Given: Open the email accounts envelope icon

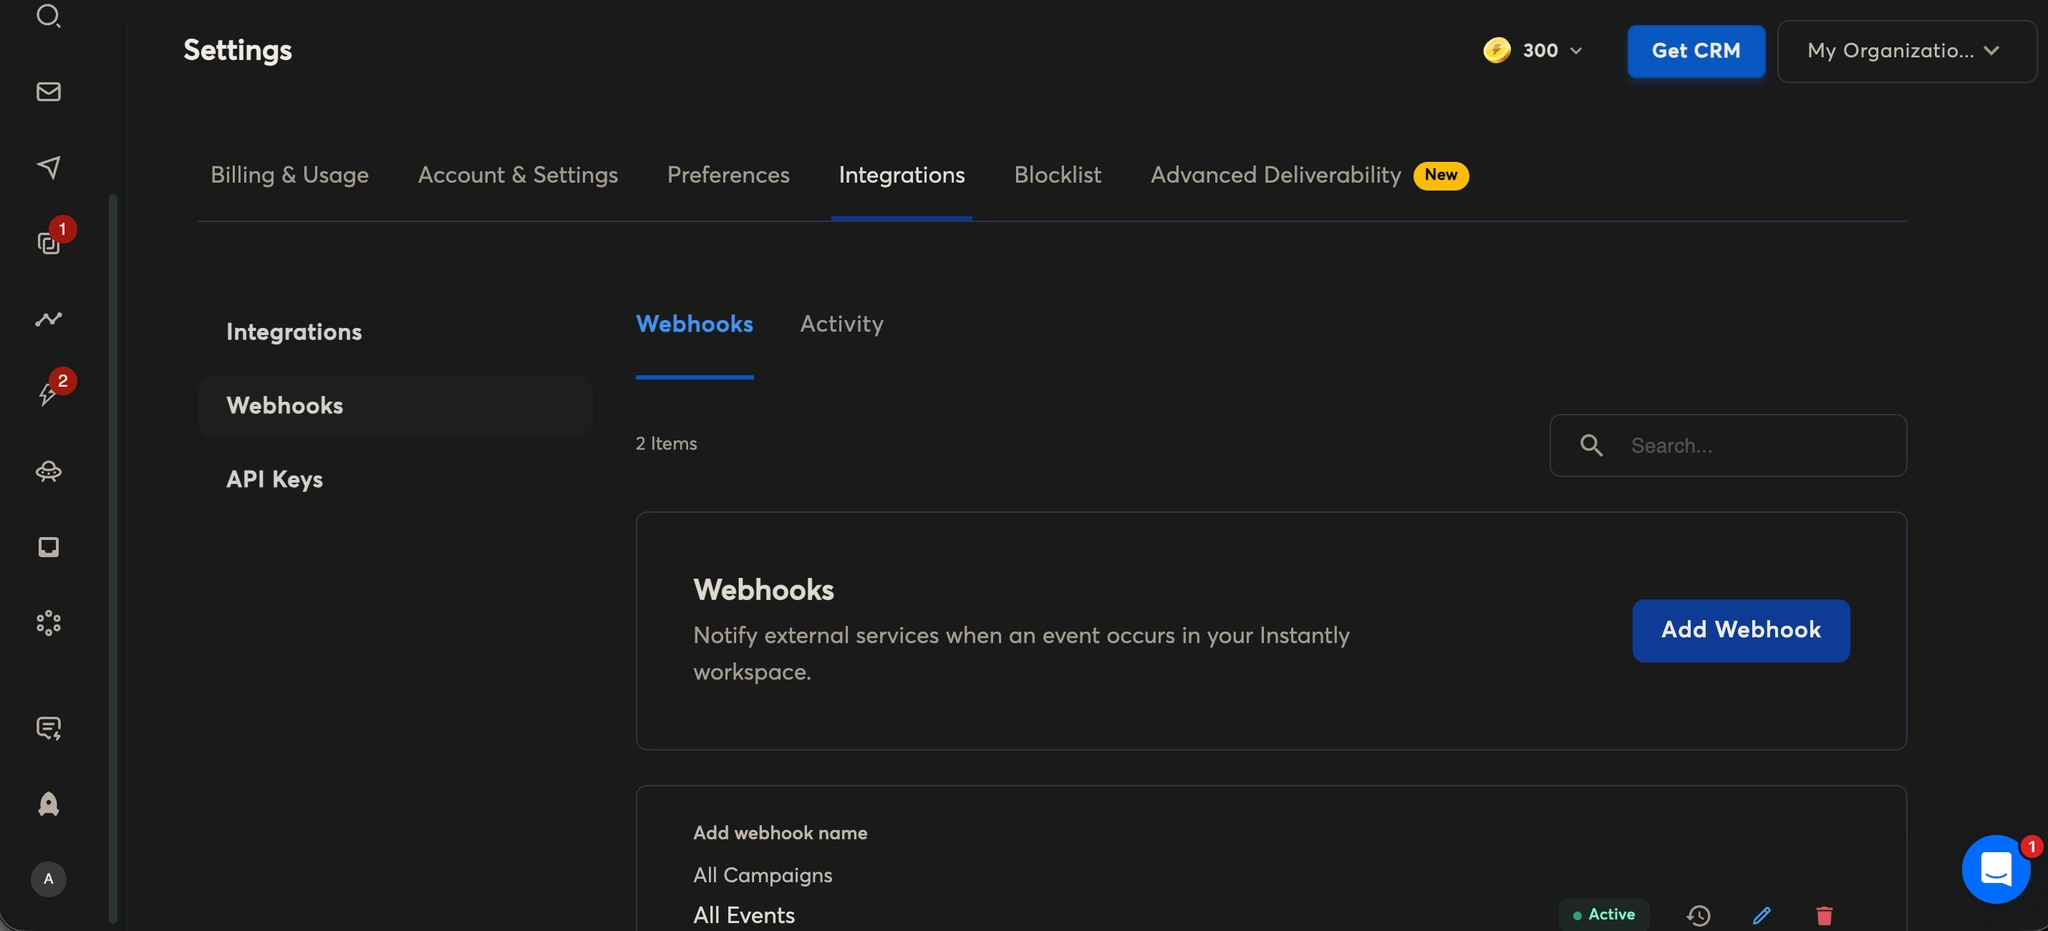Looking at the screenshot, I should [x=48, y=92].
